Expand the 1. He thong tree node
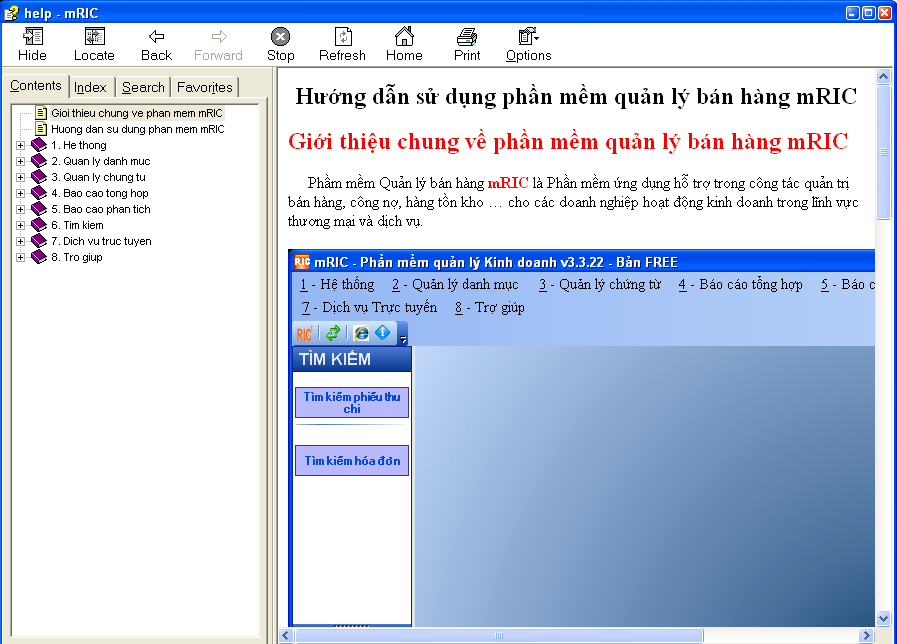This screenshot has height=644, width=897. (21, 145)
